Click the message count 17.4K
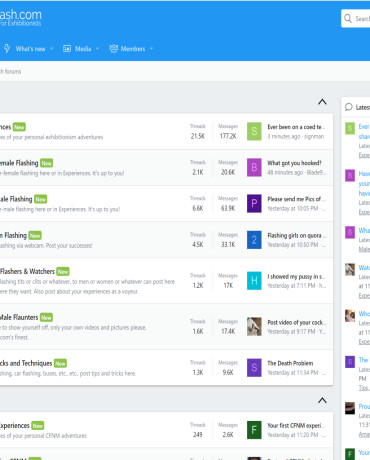 [x=228, y=331]
